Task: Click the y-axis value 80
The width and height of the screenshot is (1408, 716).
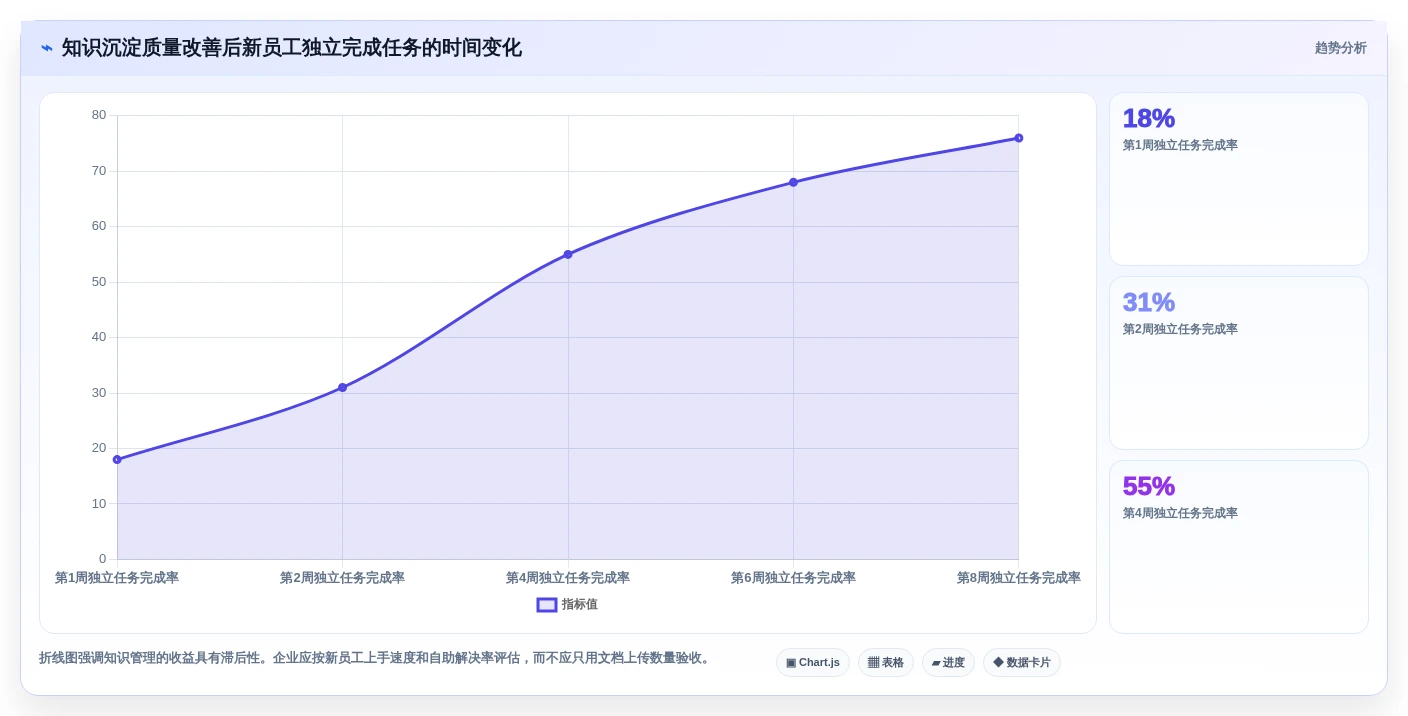Action: 99,115
